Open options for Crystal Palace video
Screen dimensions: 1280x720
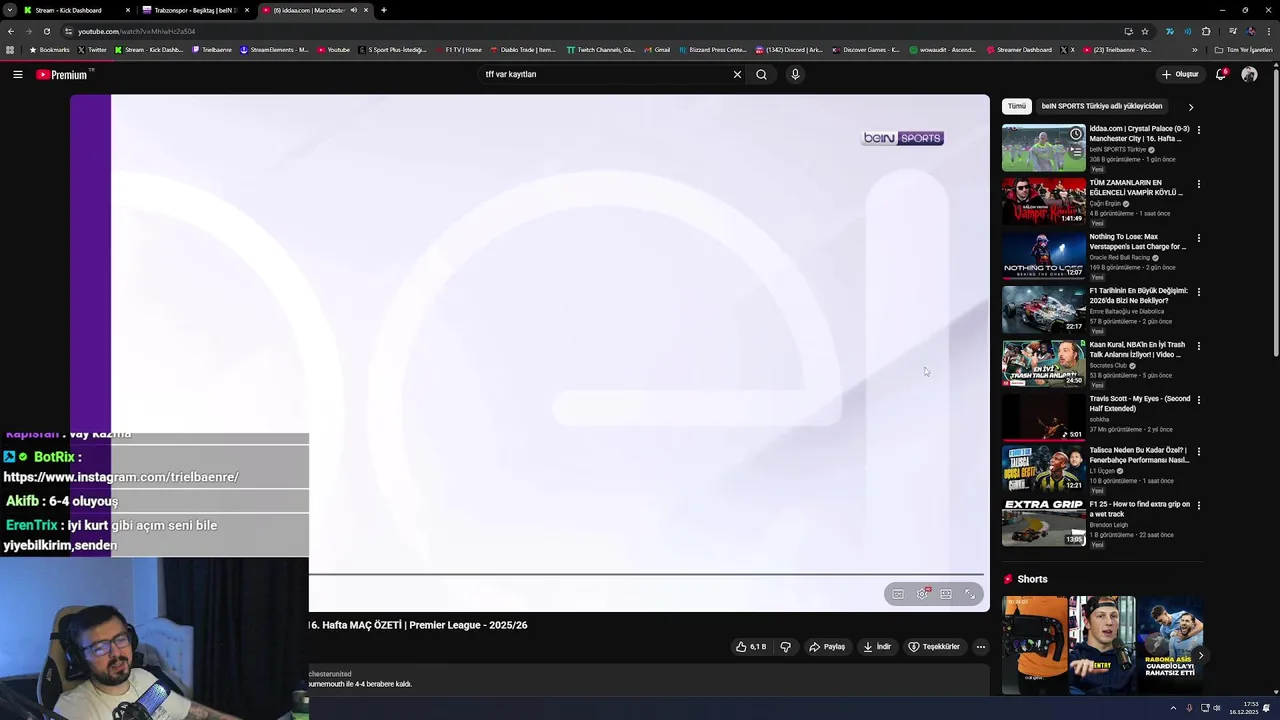click(1198, 130)
